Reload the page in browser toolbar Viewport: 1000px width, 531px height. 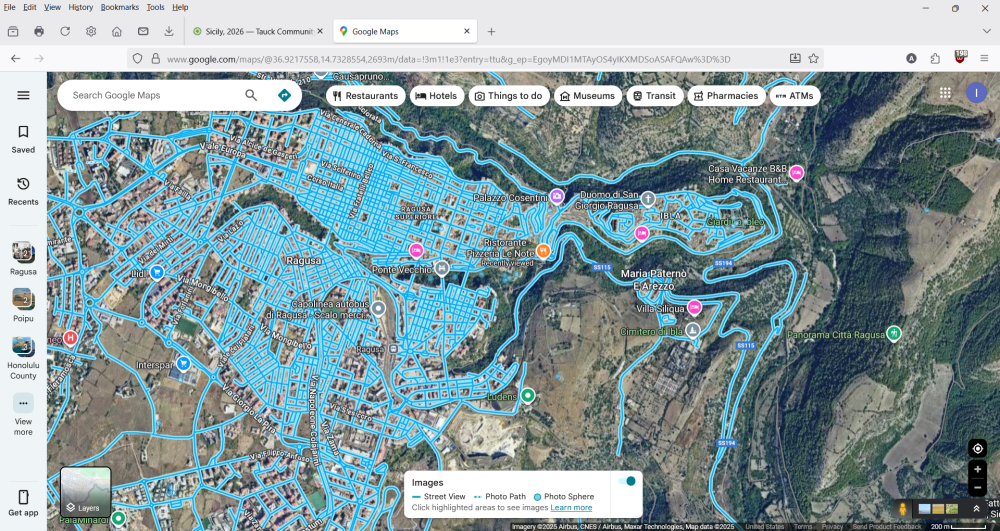(65, 31)
